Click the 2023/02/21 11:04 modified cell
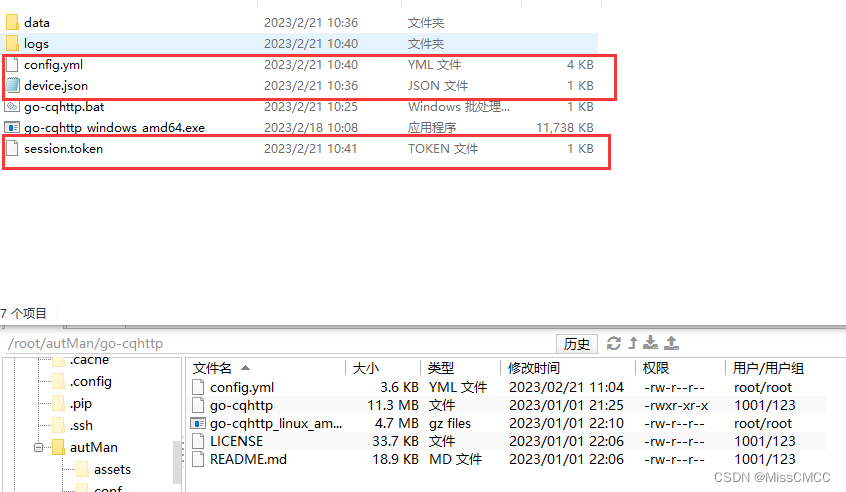This screenshot has width=846, height=492. tap(566, 387)
